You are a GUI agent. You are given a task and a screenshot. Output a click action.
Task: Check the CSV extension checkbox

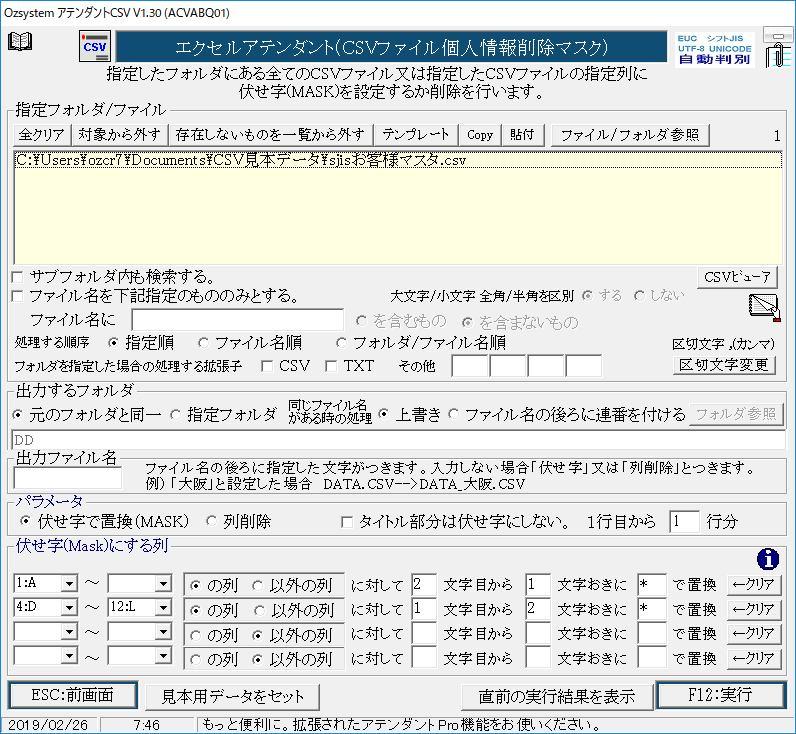pyautogui.click(x=267, y=366)
